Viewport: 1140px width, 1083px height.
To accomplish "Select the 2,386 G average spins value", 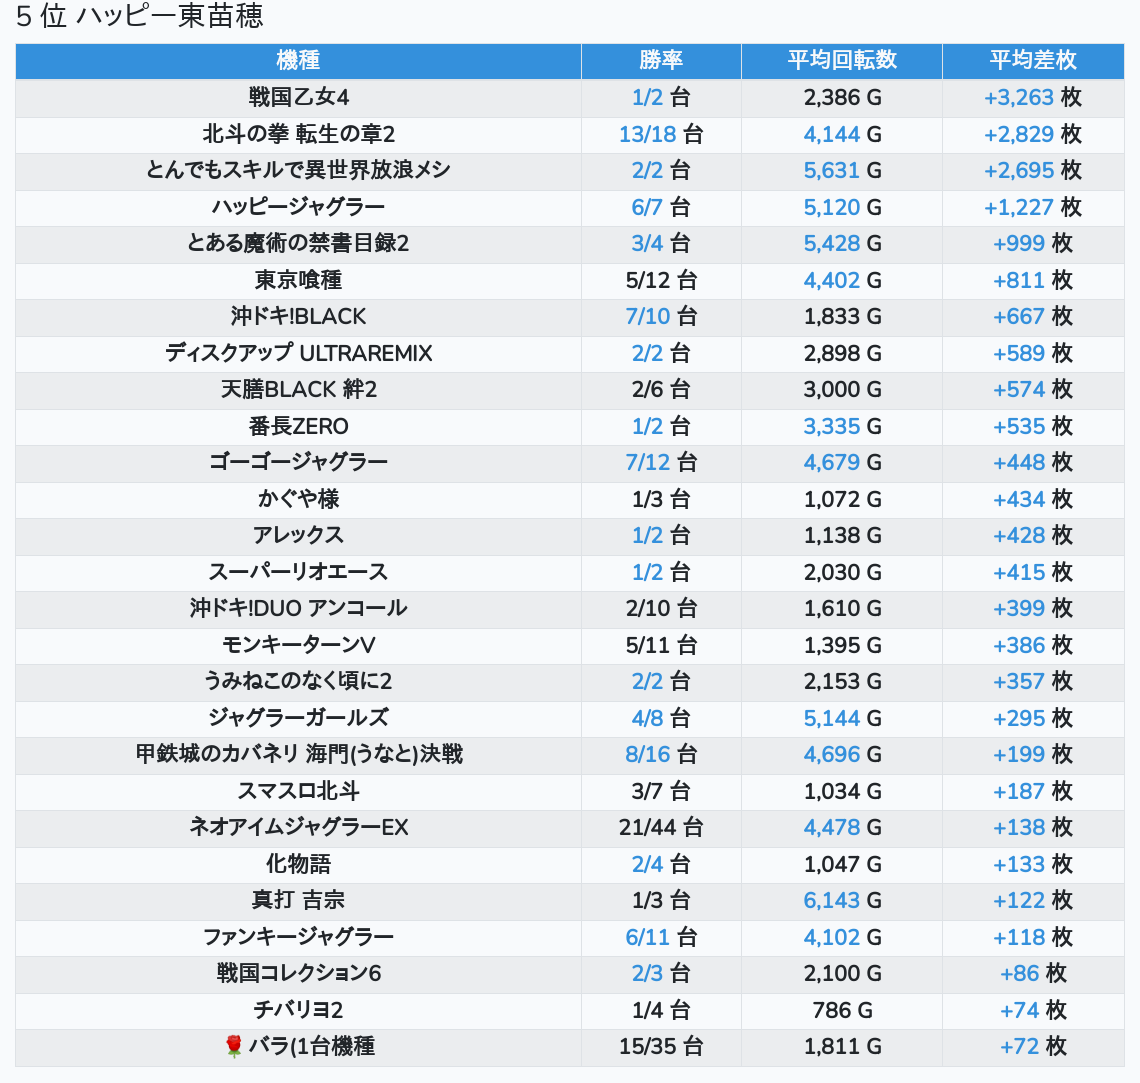I will pos(842,97).
